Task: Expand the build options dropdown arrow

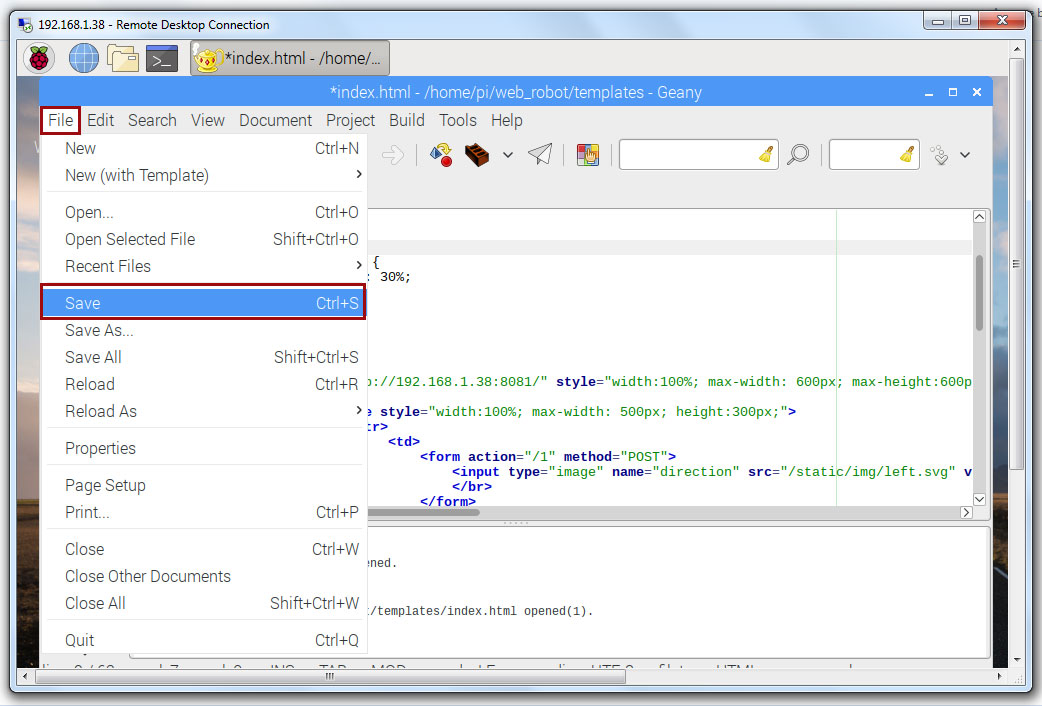Action: (x=508, y=155)
